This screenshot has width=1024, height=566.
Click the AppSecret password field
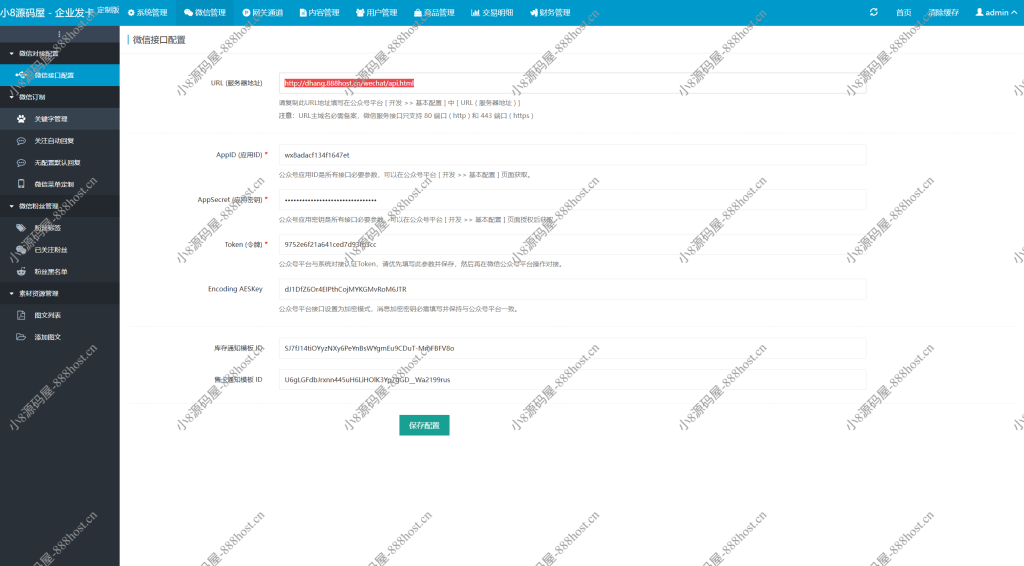coord(572,200)
